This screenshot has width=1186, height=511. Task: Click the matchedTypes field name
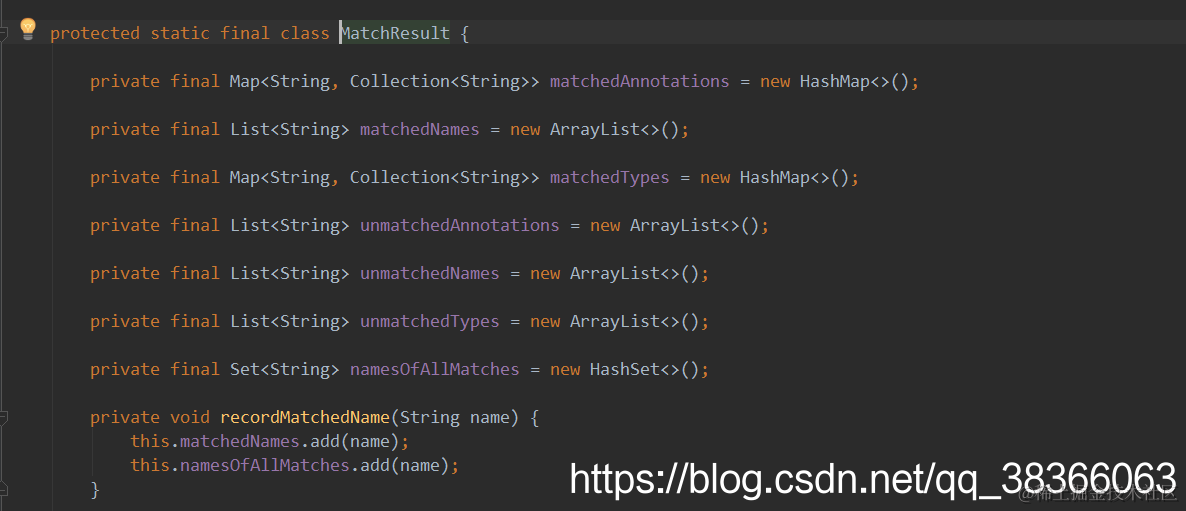pos(610,178)
